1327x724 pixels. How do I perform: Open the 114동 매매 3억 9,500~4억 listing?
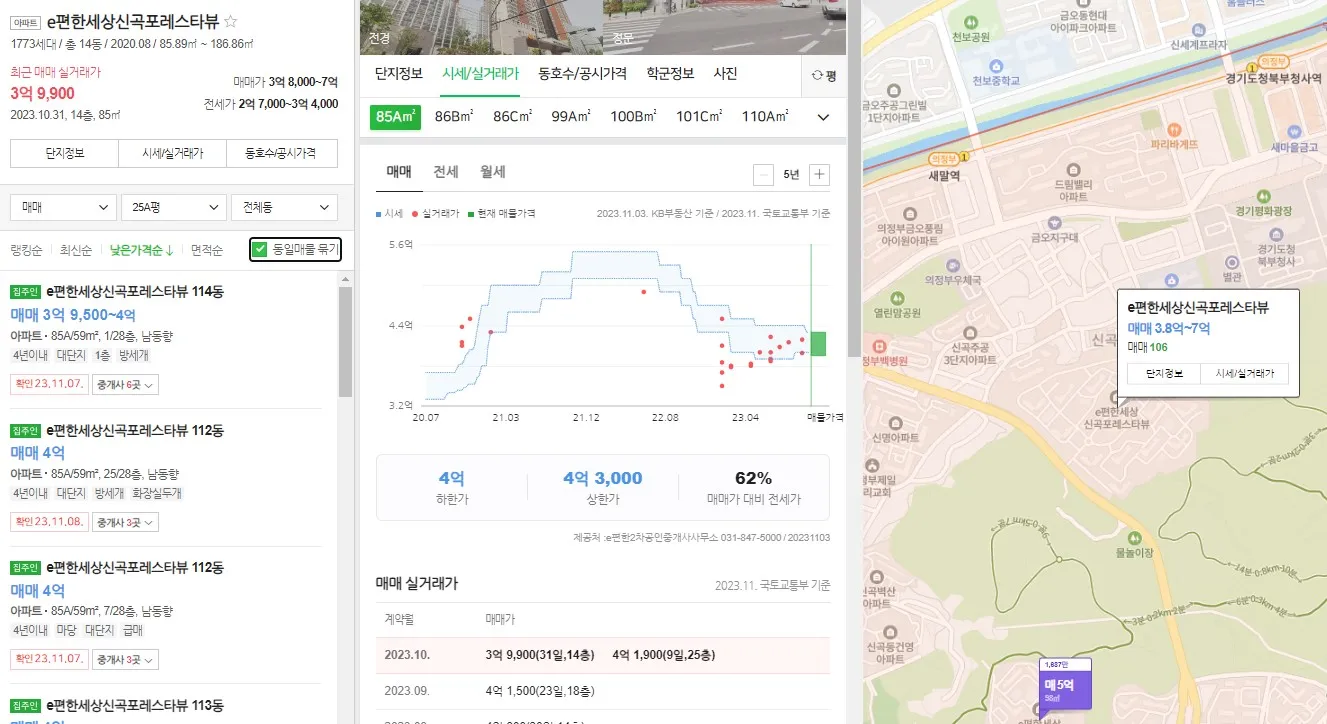click(166, 339)
